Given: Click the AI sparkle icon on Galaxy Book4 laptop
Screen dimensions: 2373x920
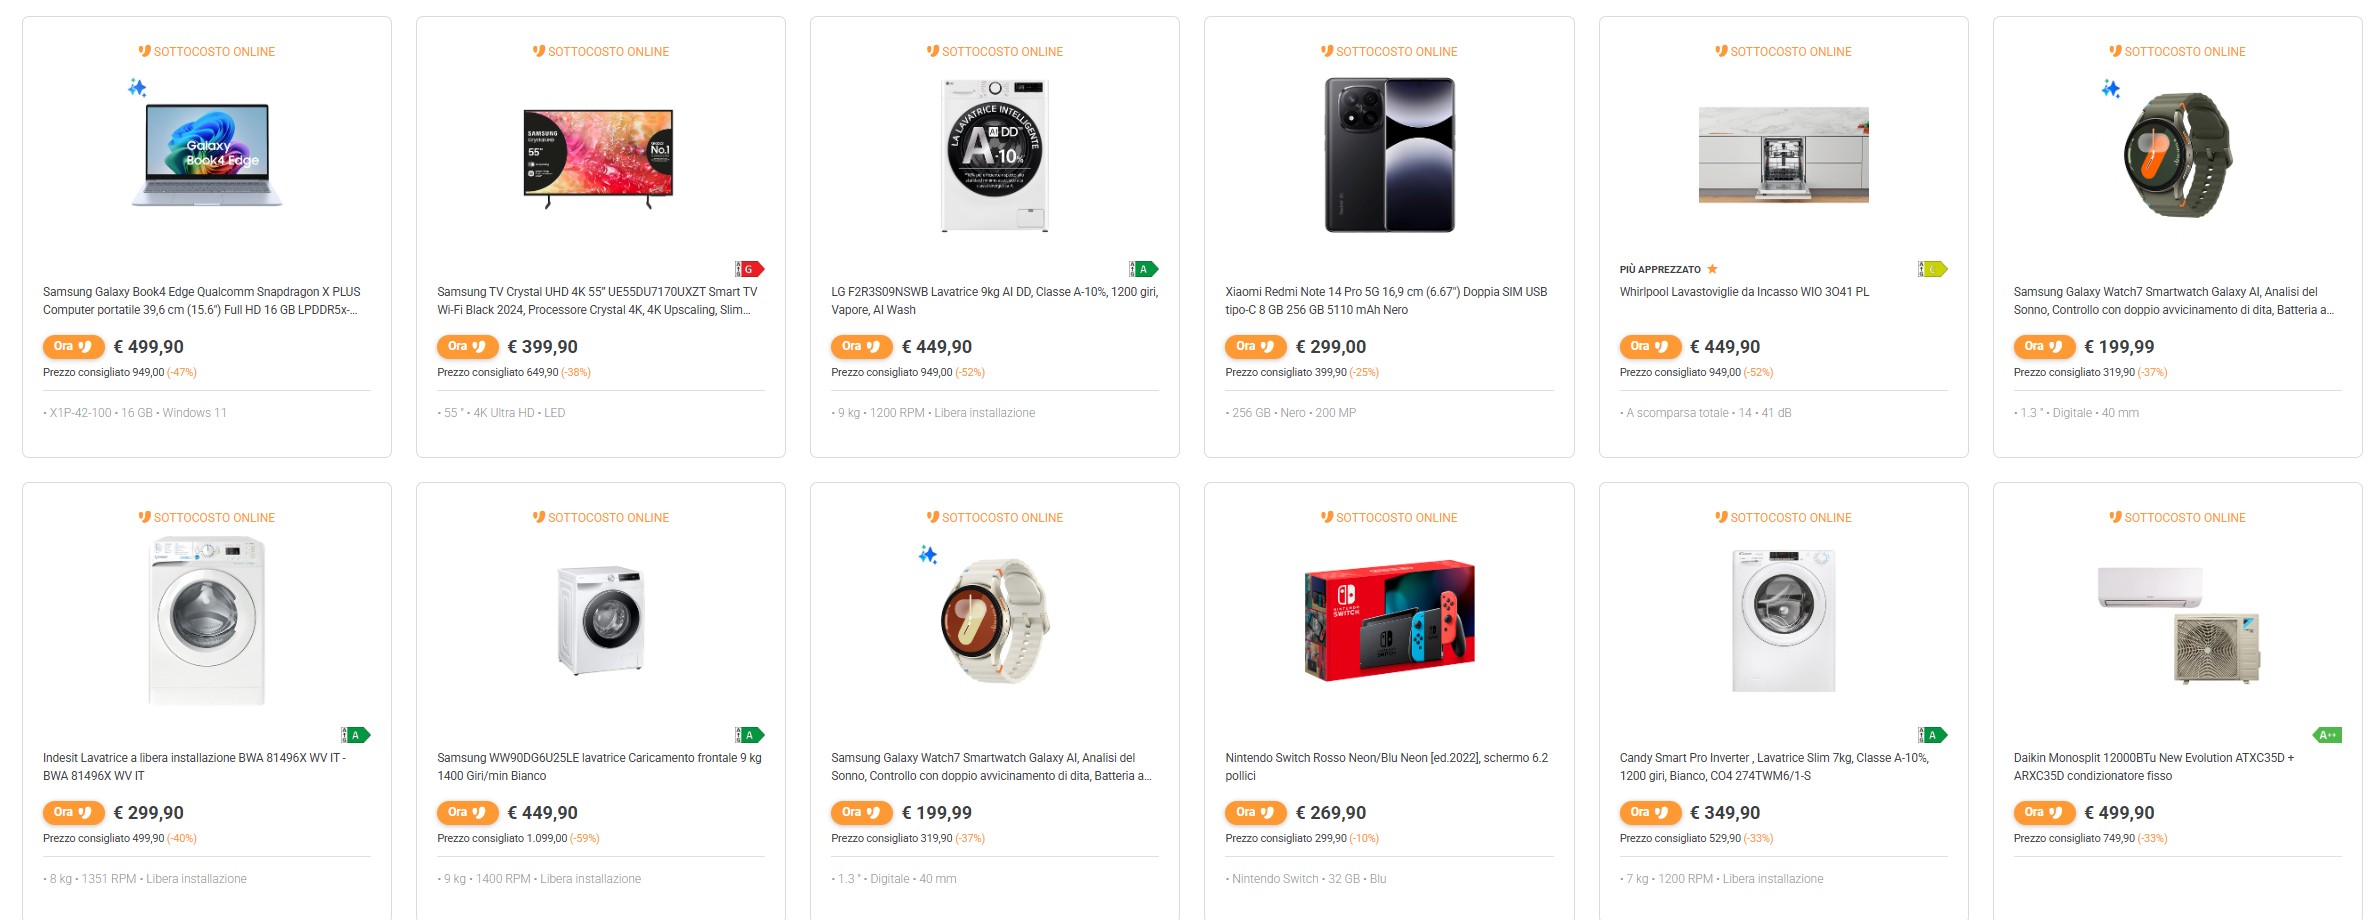Looking at the screenshot, I should click(137, 88).
